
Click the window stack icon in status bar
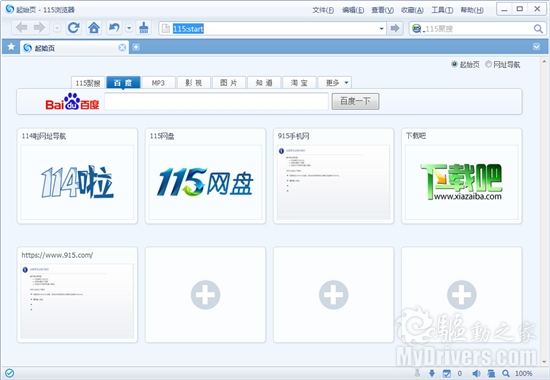coord(491,373)
